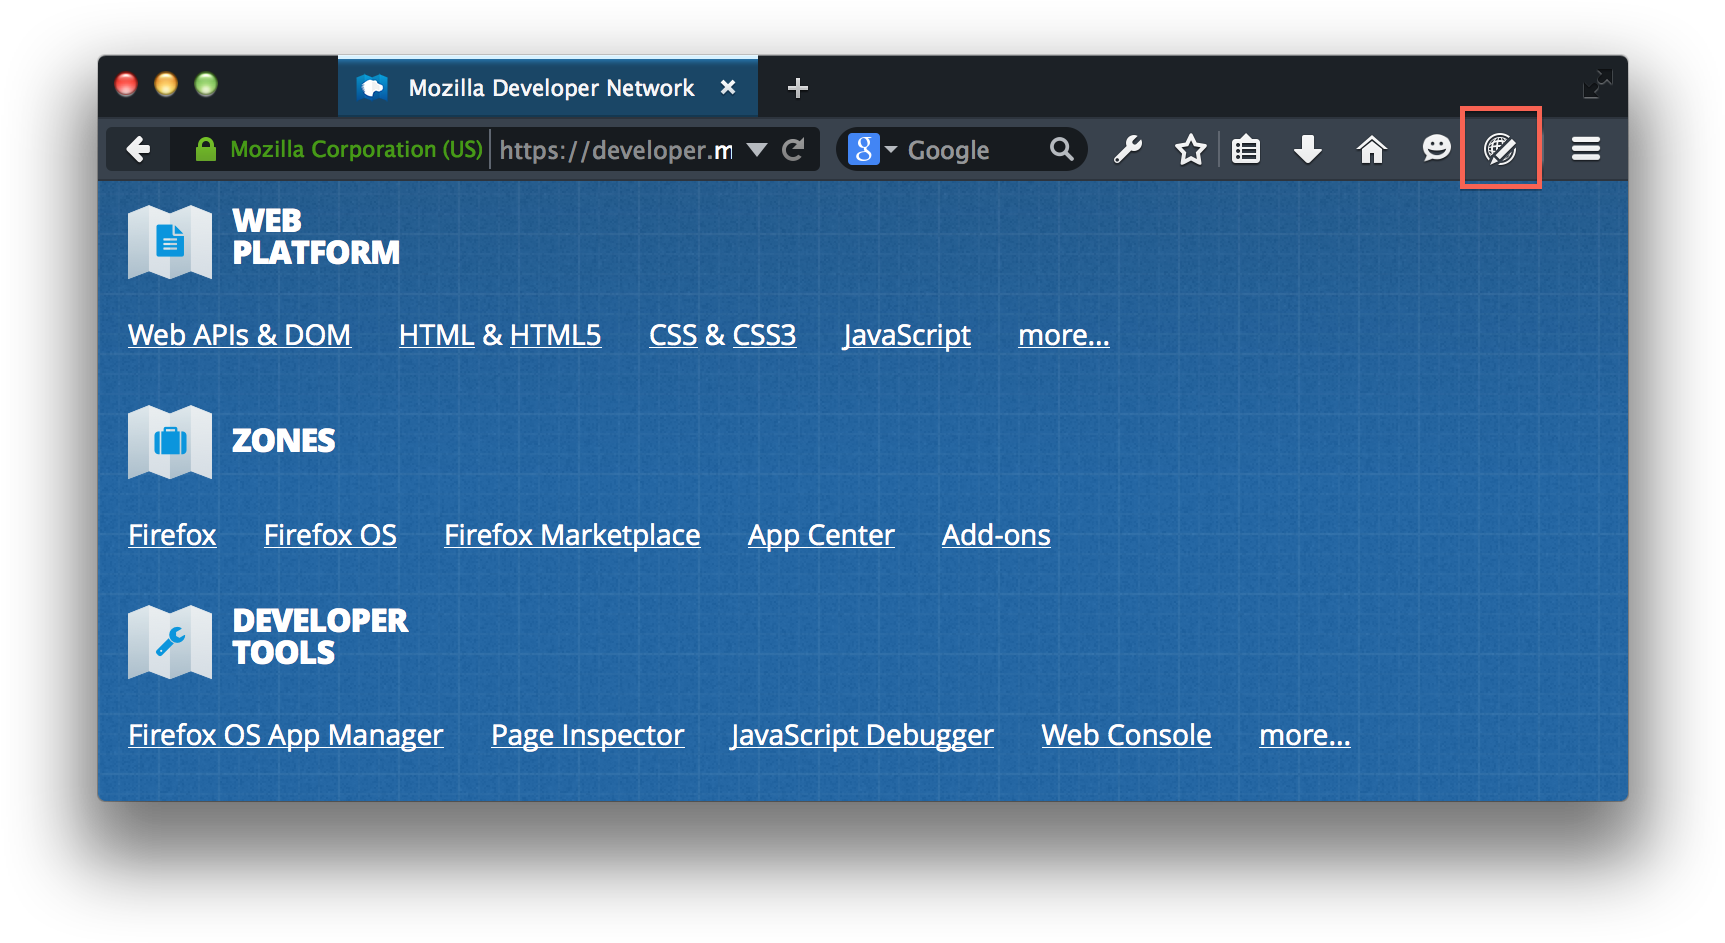Enter fullscreen with the expand arrows icon
Image resolution: width=1725 pixels, height=943 pixels.
click(x=1597, y=84)
